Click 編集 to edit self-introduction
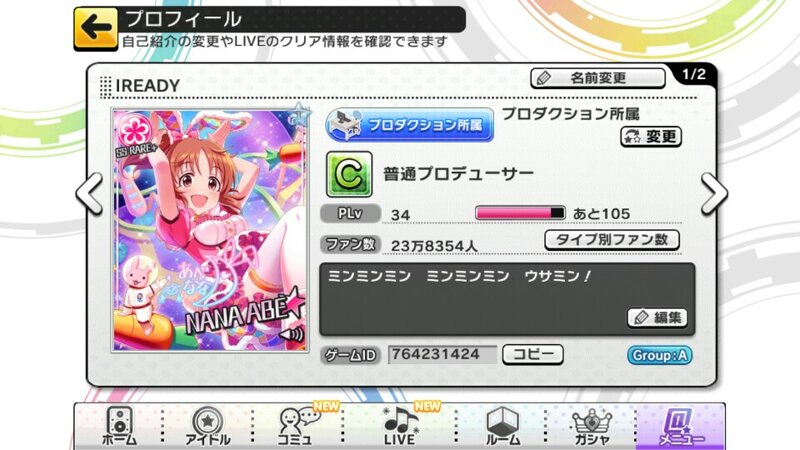The width and height of the screenshot is (800, 450). [x=657, y=318]
